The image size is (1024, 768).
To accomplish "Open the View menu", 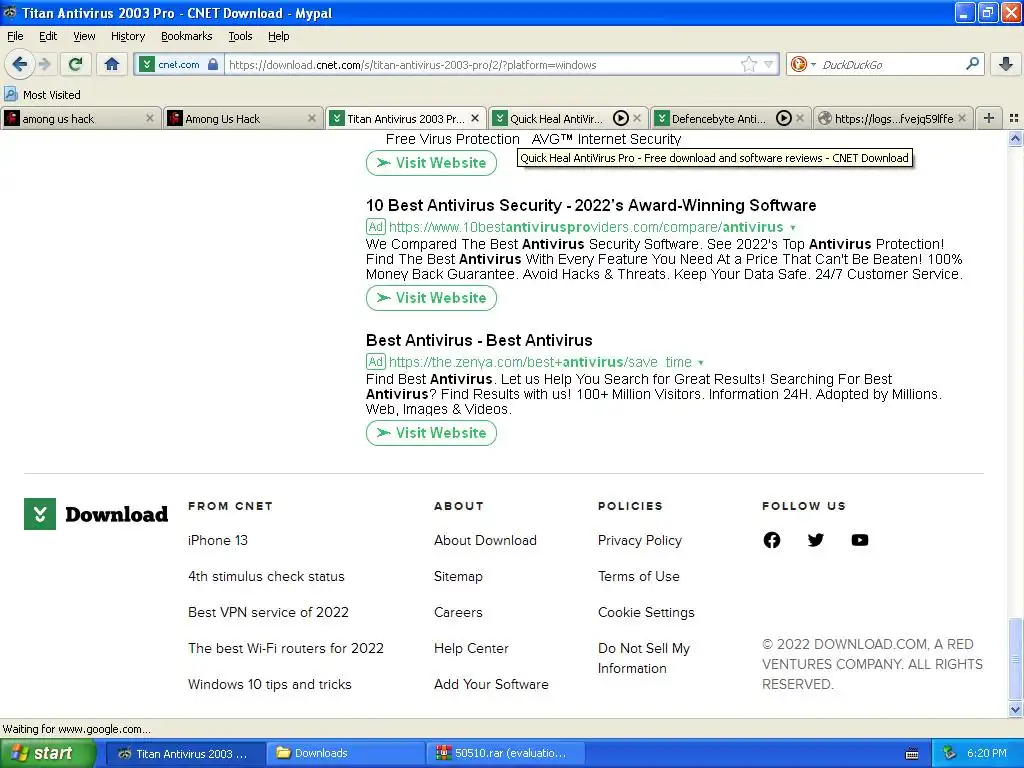I will click(x=84, y=36).
